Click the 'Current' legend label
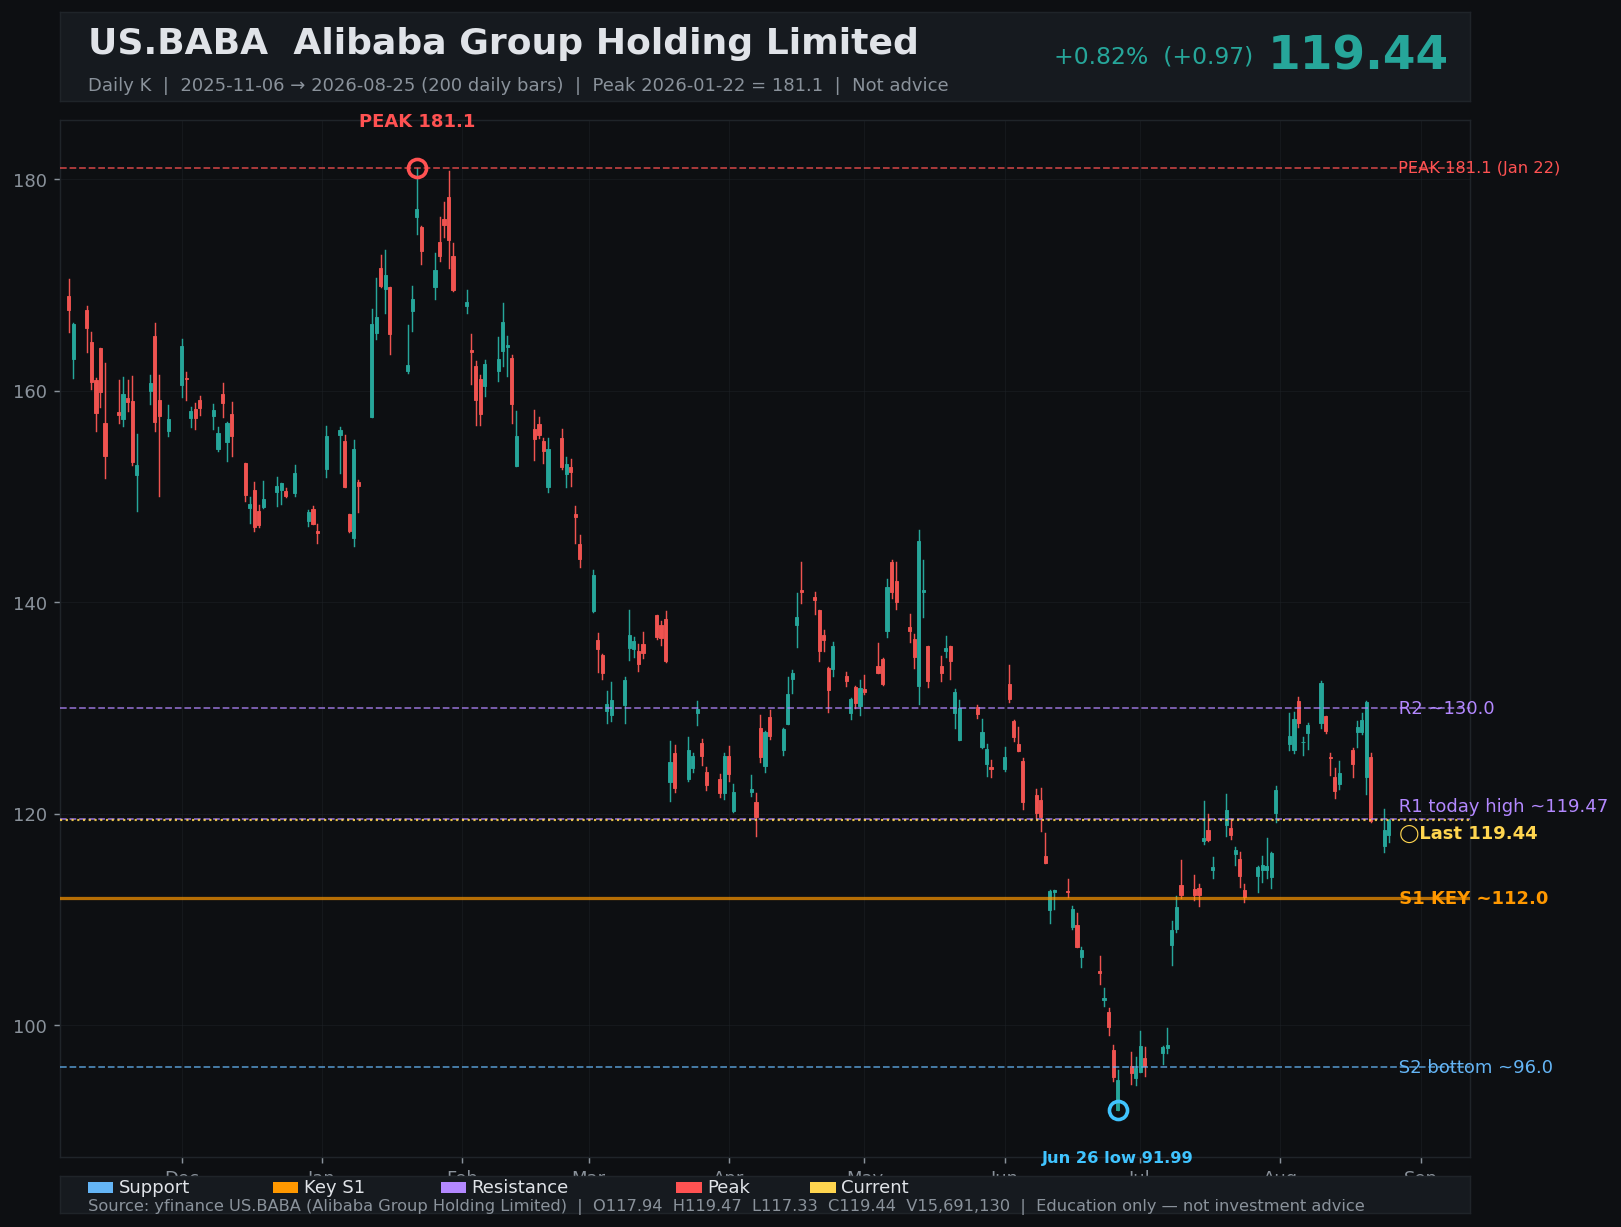Viewport: 1621px width, 1227px height. (x=875, y=1187)
